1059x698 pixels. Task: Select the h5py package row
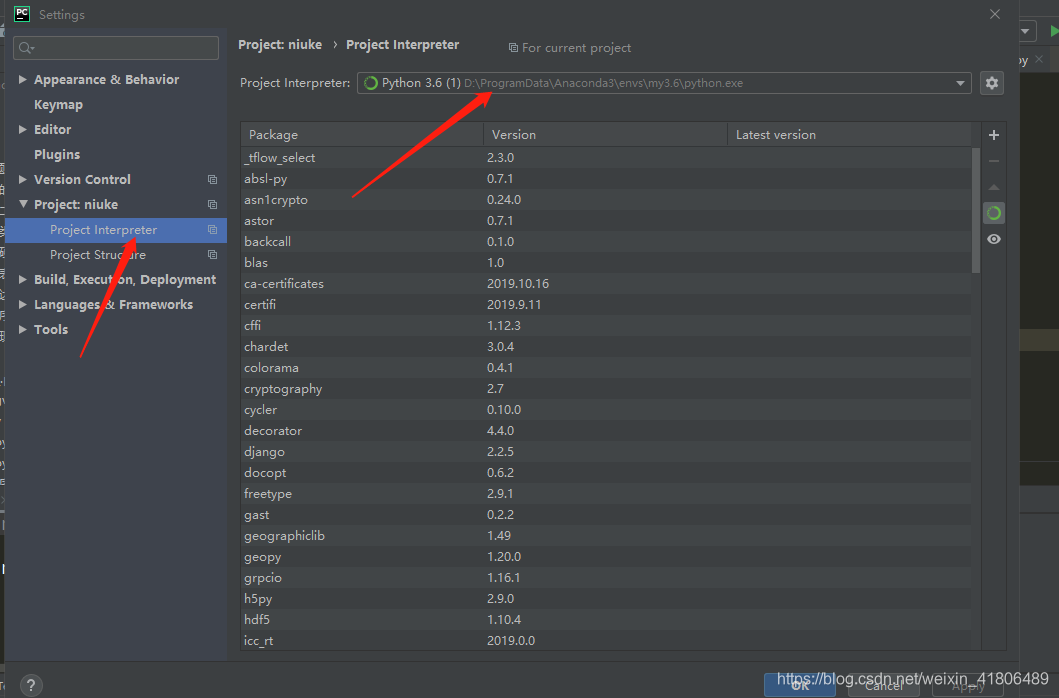click(x=606, y=599)
